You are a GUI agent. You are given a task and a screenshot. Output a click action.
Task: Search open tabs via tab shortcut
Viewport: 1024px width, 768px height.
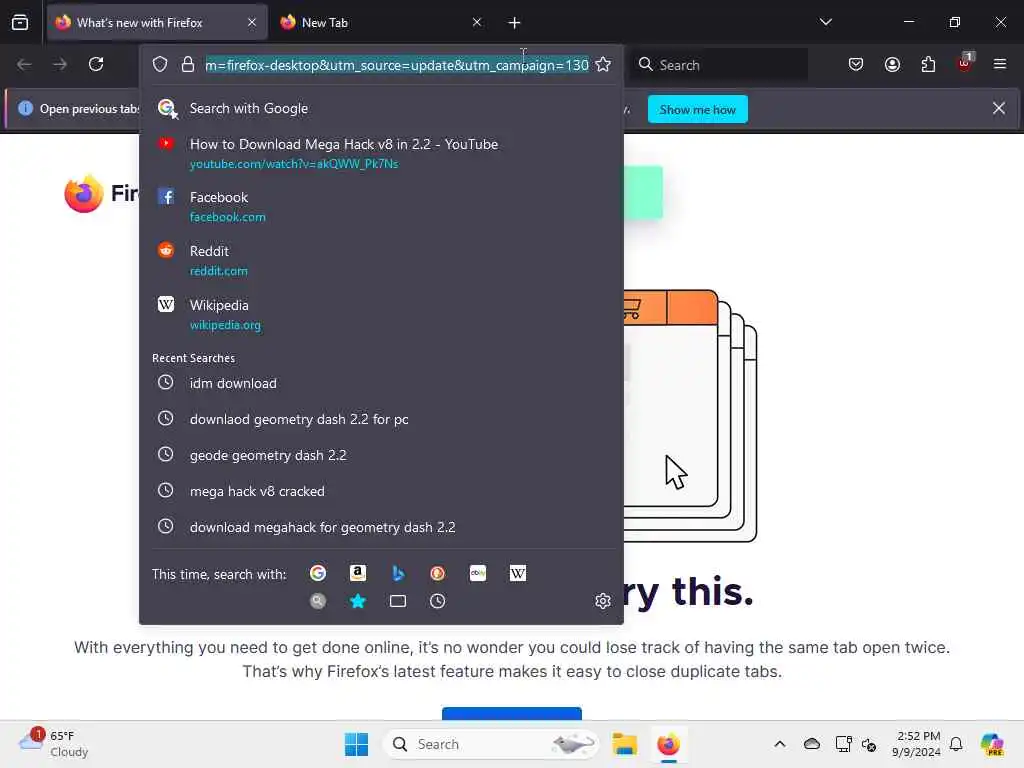[398, 601]
